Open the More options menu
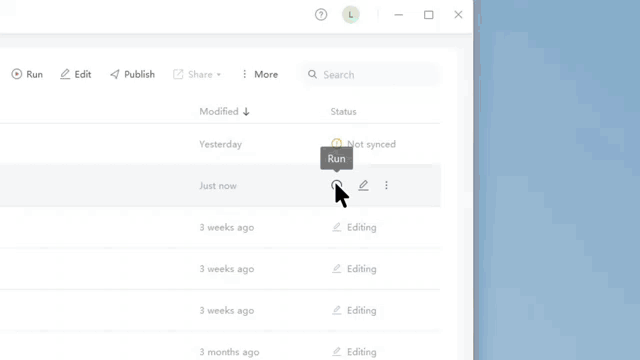The height and width of the screenshot is (360, 640). click(x=260, y=74)
